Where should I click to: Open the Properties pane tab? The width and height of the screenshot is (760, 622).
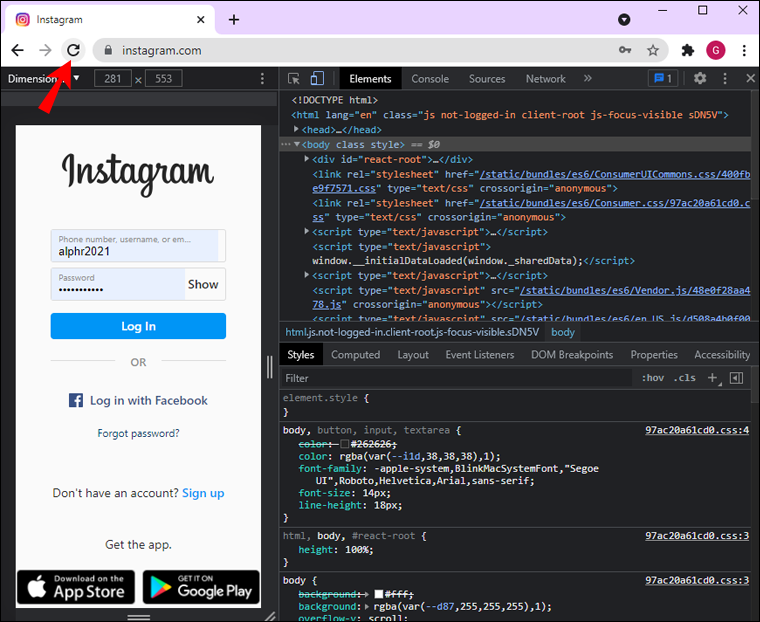654,355
